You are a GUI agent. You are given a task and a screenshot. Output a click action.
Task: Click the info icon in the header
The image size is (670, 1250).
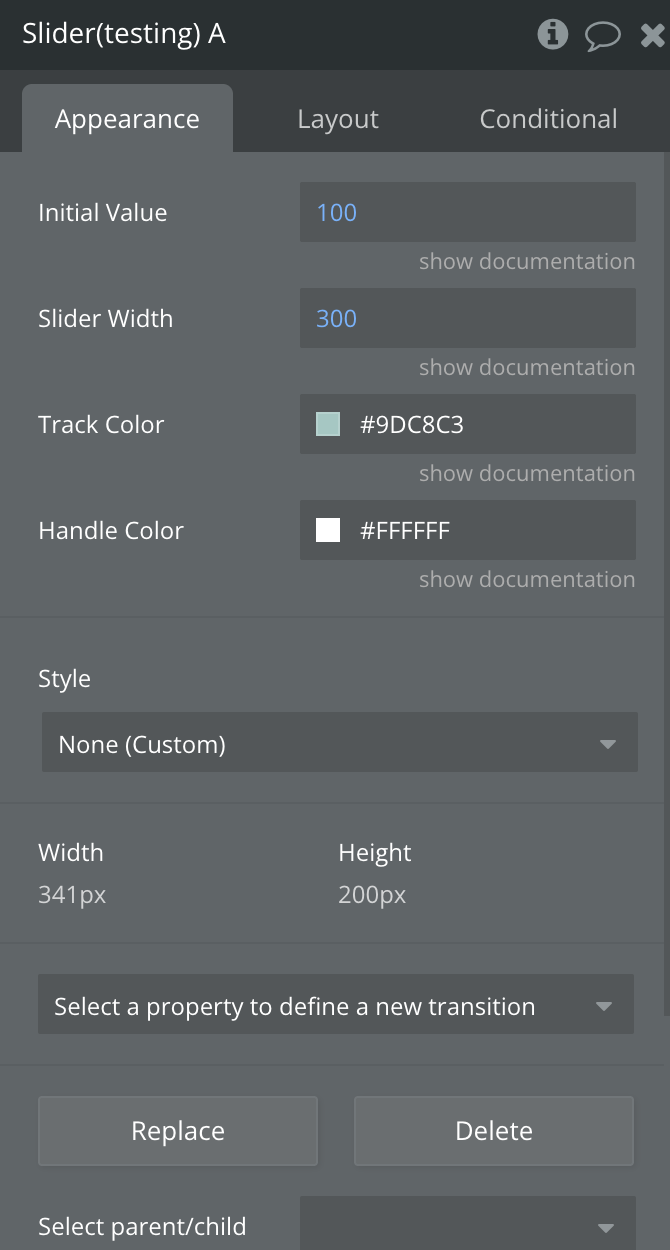tap(552, 35)
